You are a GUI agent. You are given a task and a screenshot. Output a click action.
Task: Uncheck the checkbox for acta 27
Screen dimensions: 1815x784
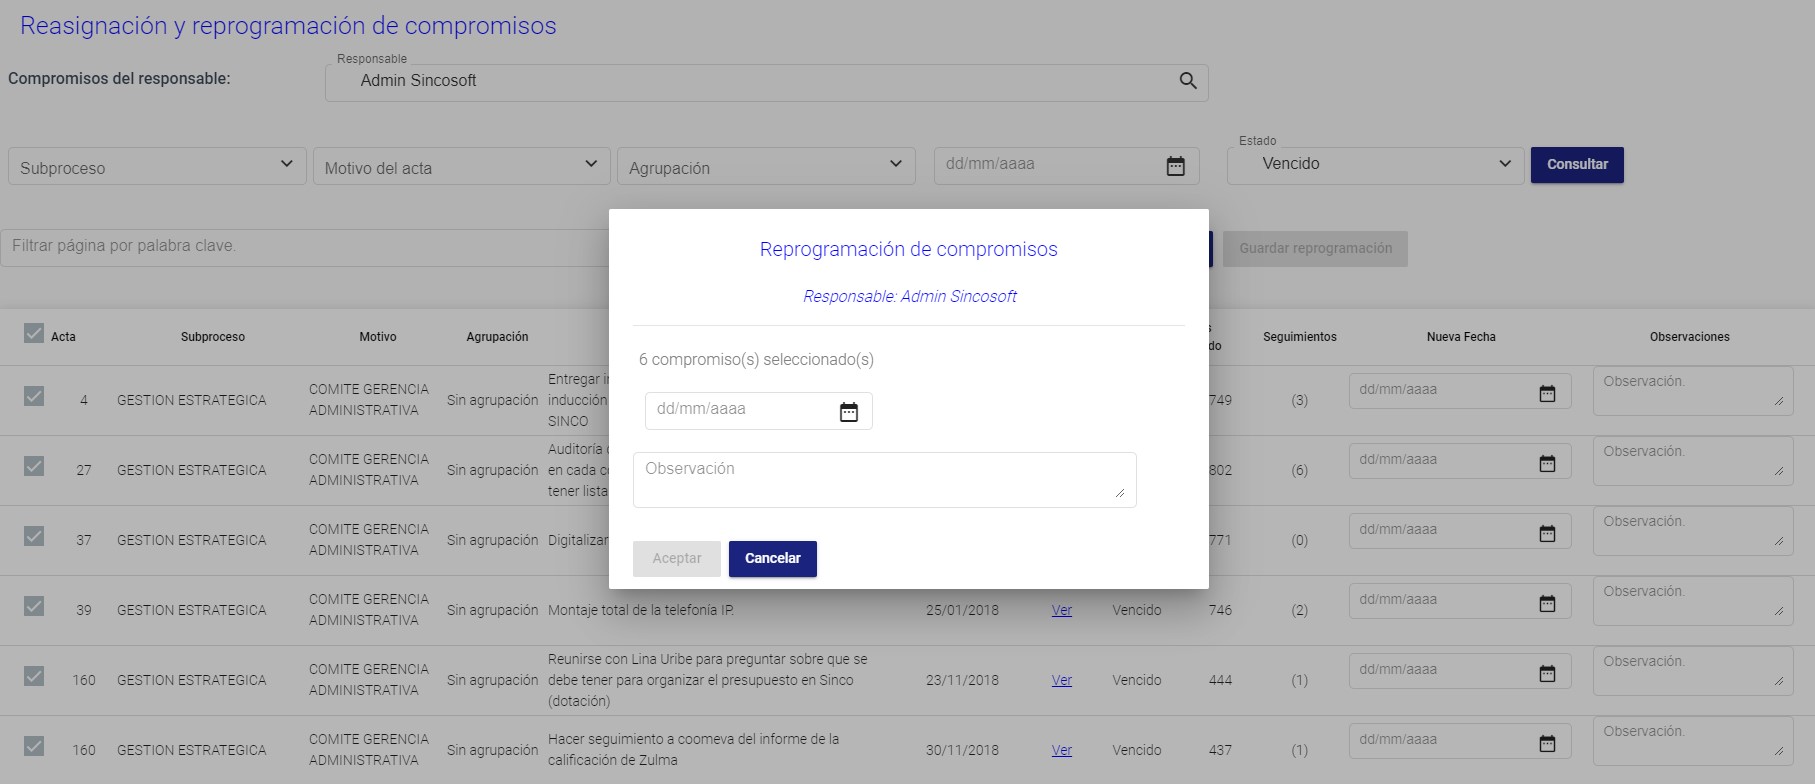pos(34,466)
